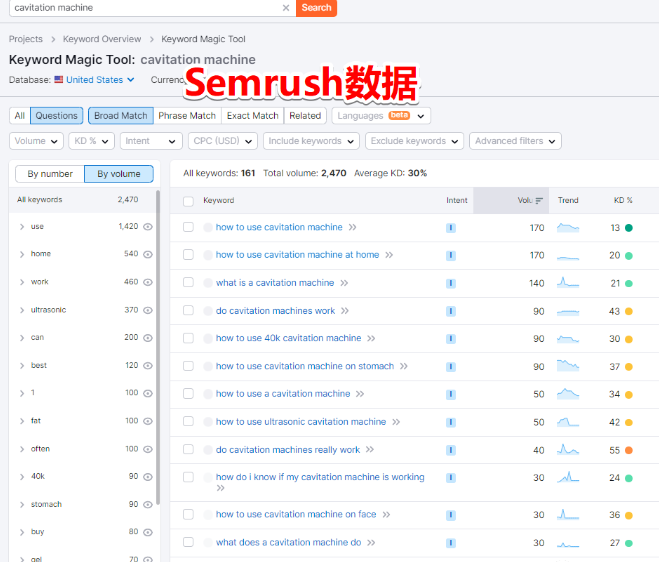
Task: Click double-arrow icon beside 'what is a cavitation machine'
Action: [344, 283]
